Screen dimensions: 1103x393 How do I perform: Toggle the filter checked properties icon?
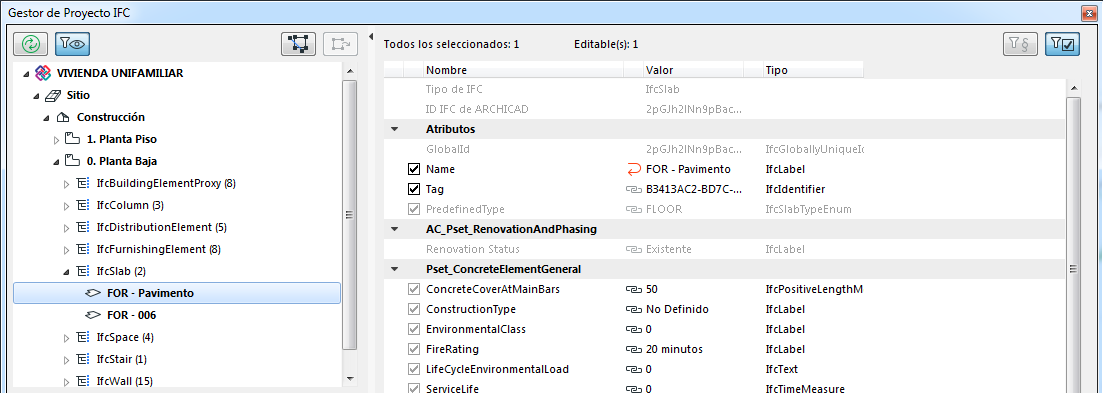(1062, 44)
